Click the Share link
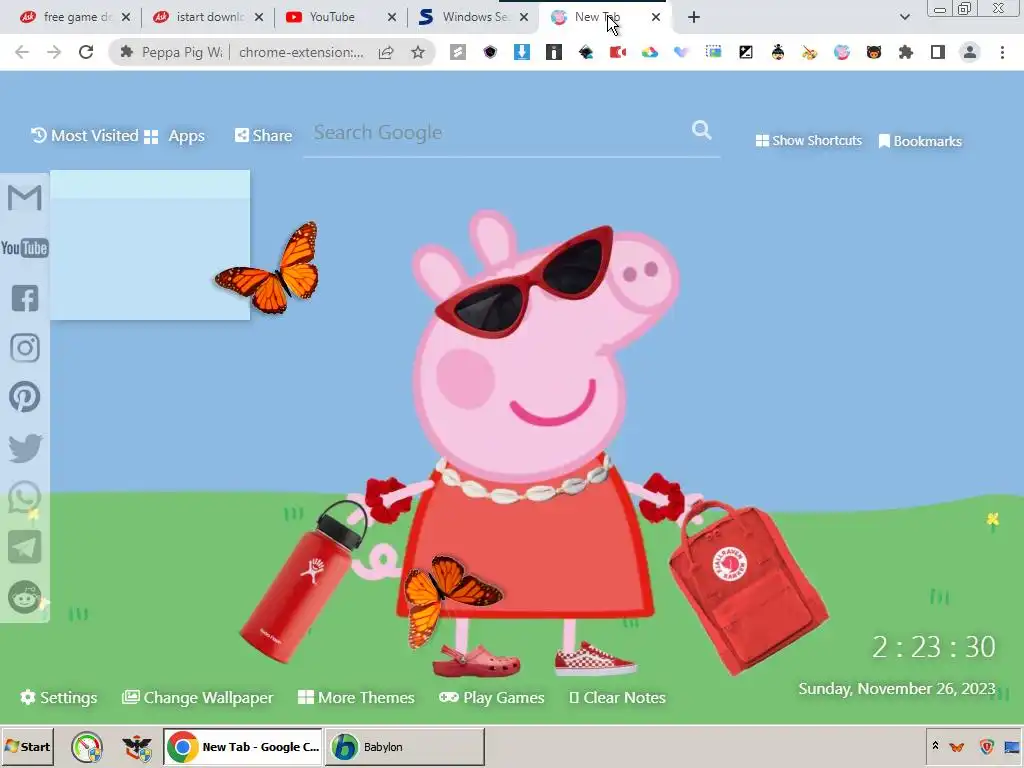This screenshot has height=768, width=1024. pos(263,135)
